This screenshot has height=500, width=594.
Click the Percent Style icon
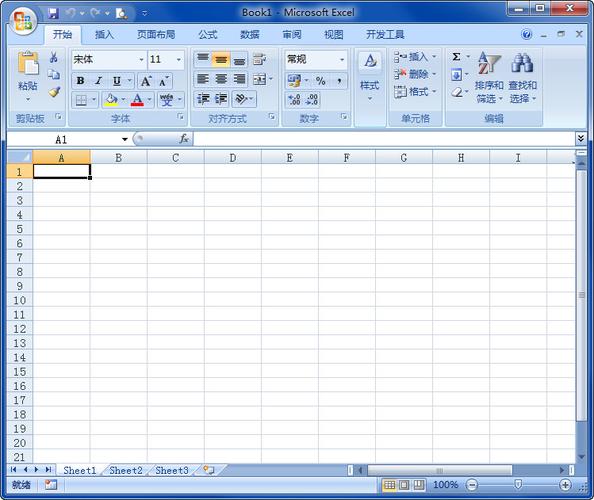[320, 80]
